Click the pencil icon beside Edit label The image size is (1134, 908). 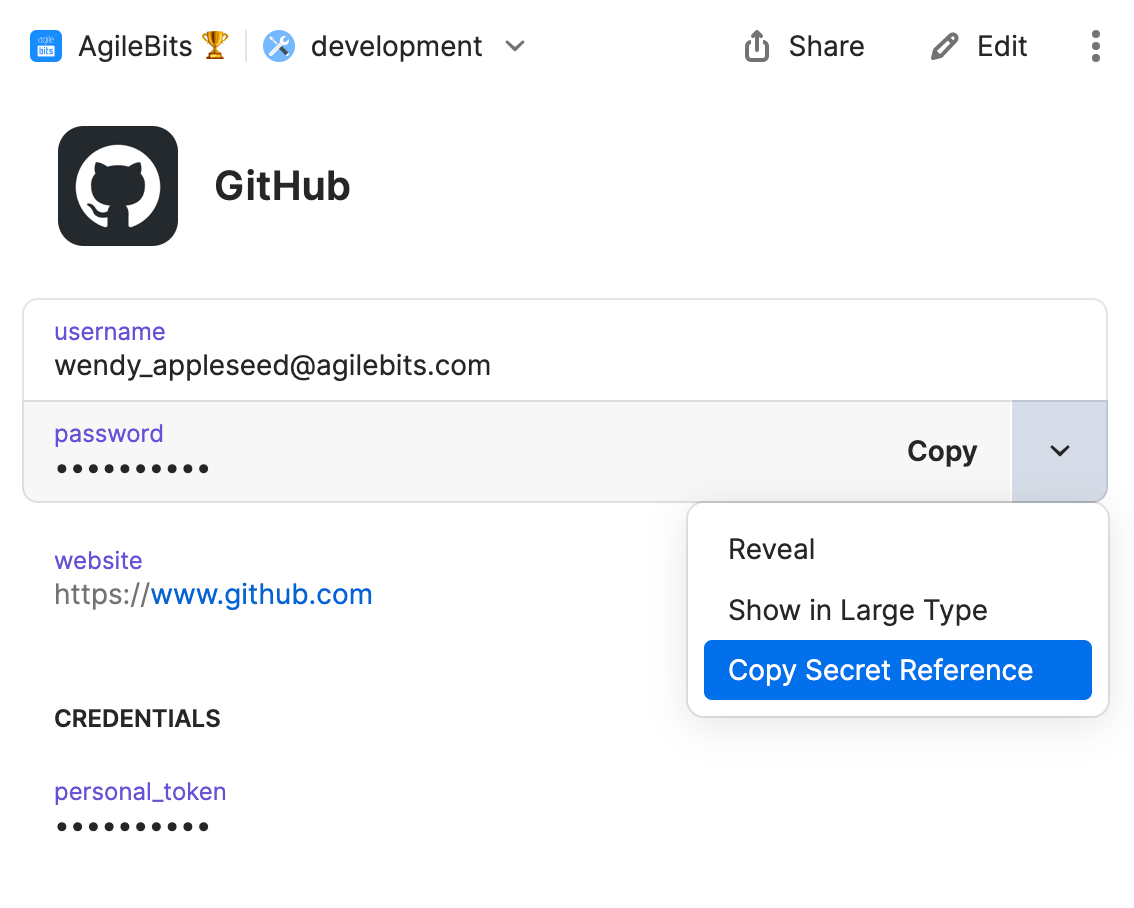click(x=944, y=45)
